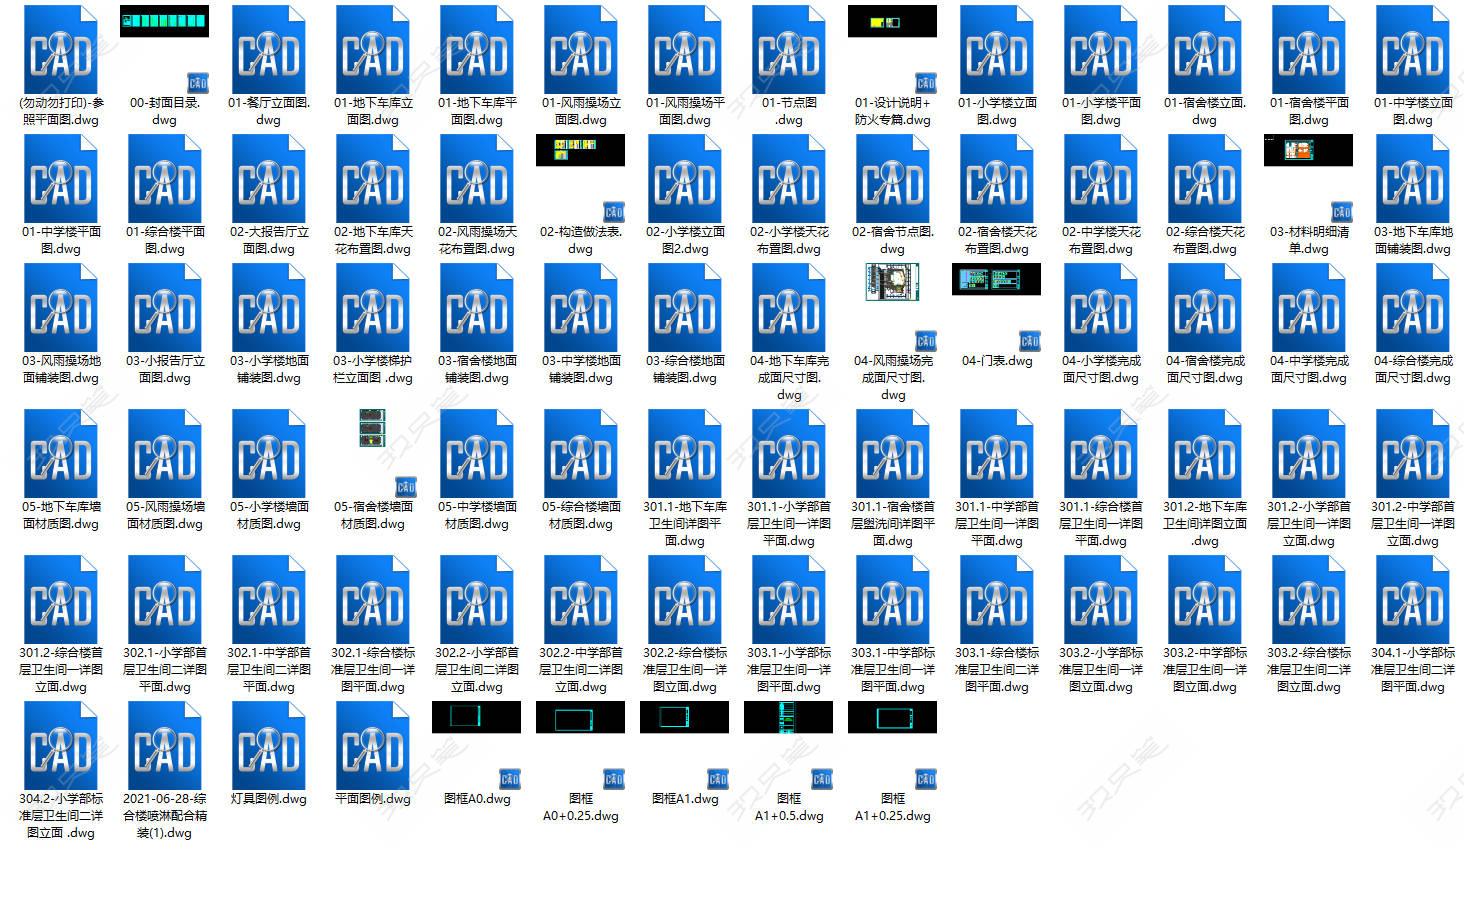Screen dimensions: 1464x899
Task: Click the 03-地下车库地面铺装图.dwg file name
Action: tap(1412, 240)
